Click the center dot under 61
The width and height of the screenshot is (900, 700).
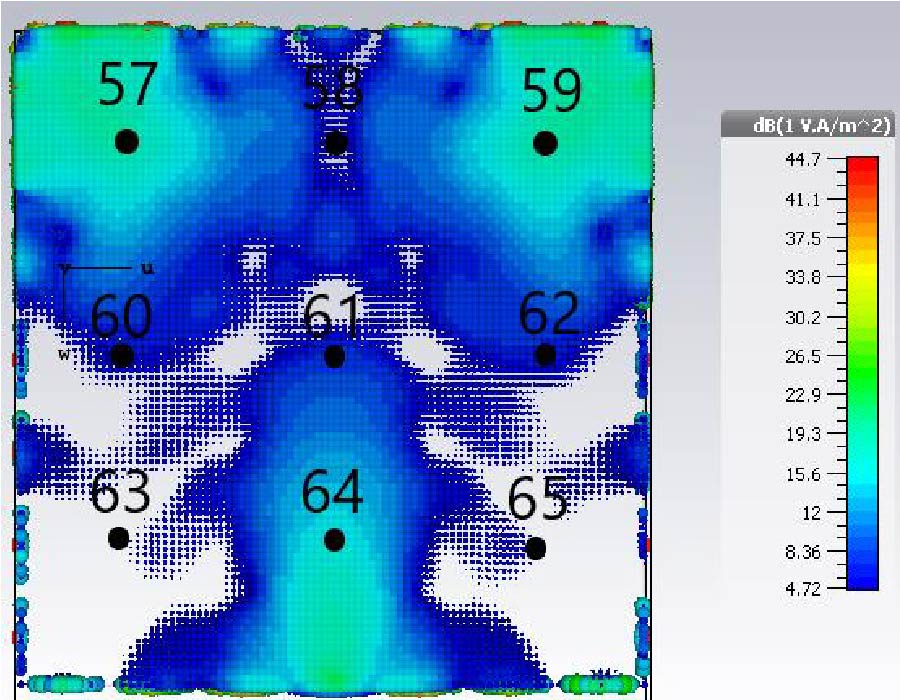pos(335,356)
